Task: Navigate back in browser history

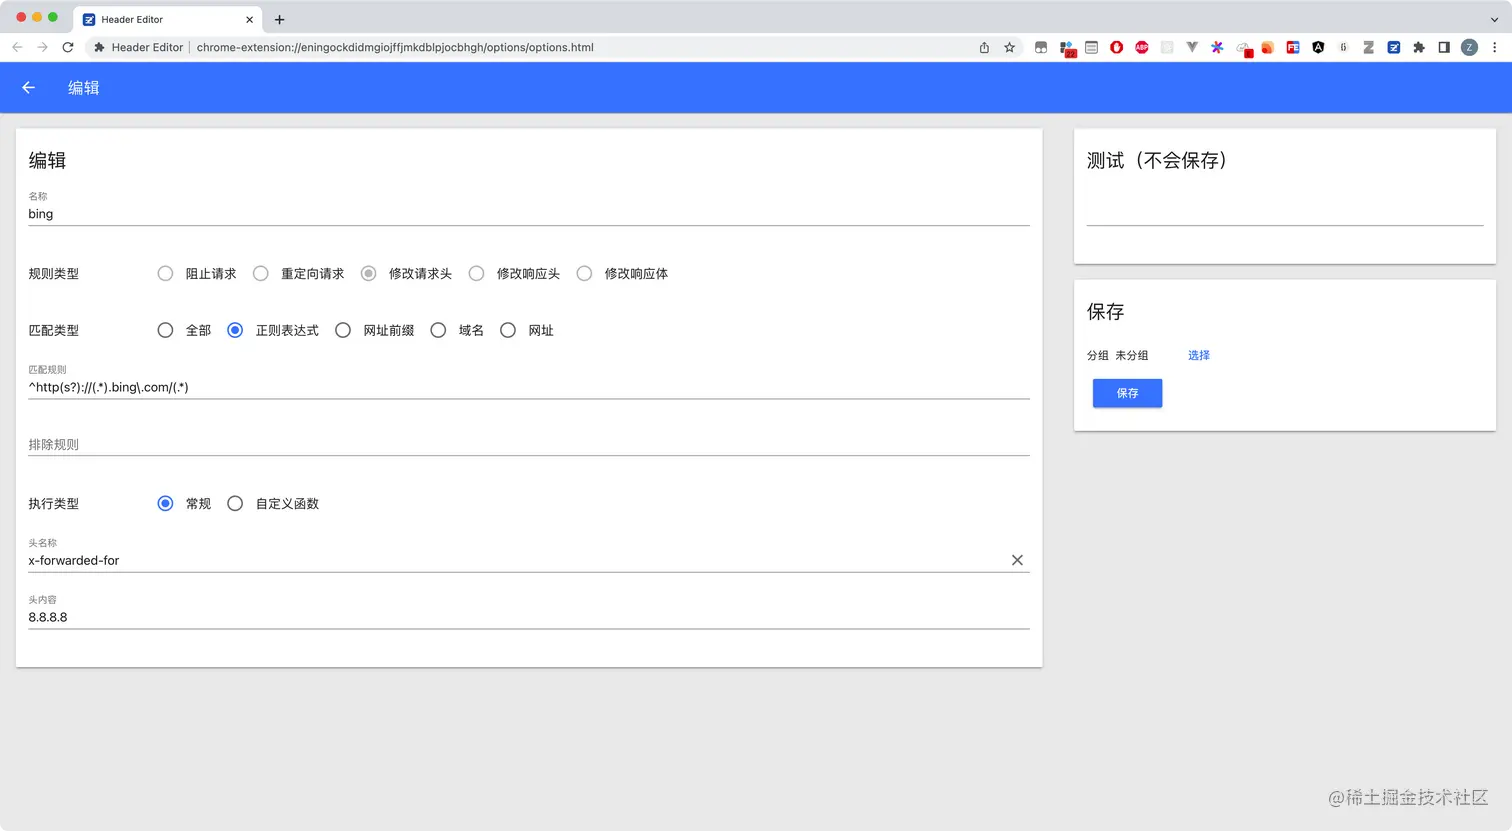Action: click(17, 47)
